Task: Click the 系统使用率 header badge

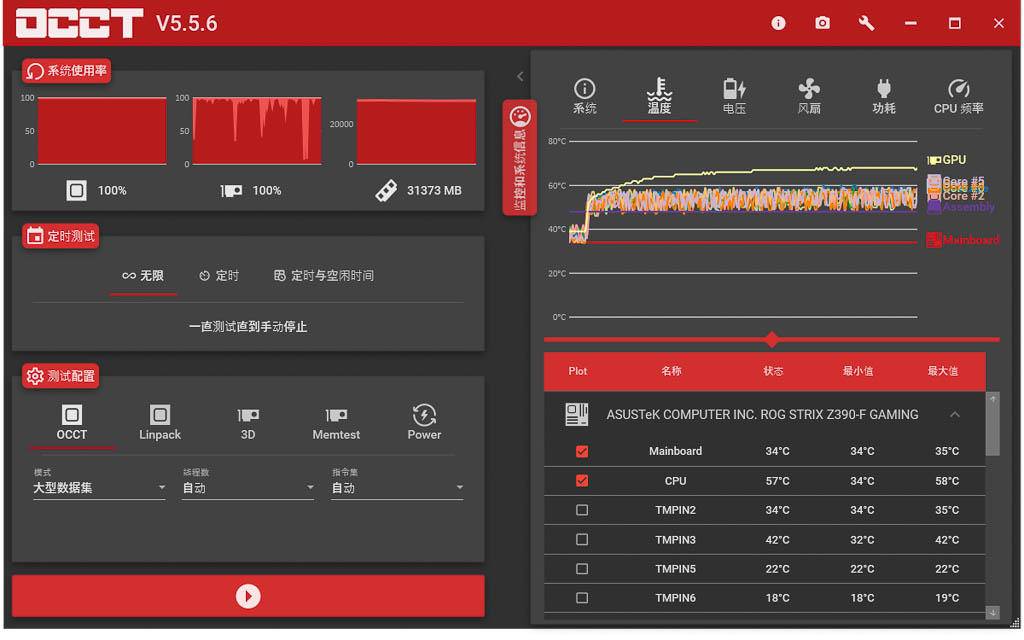Action: [x=67, y=71]
